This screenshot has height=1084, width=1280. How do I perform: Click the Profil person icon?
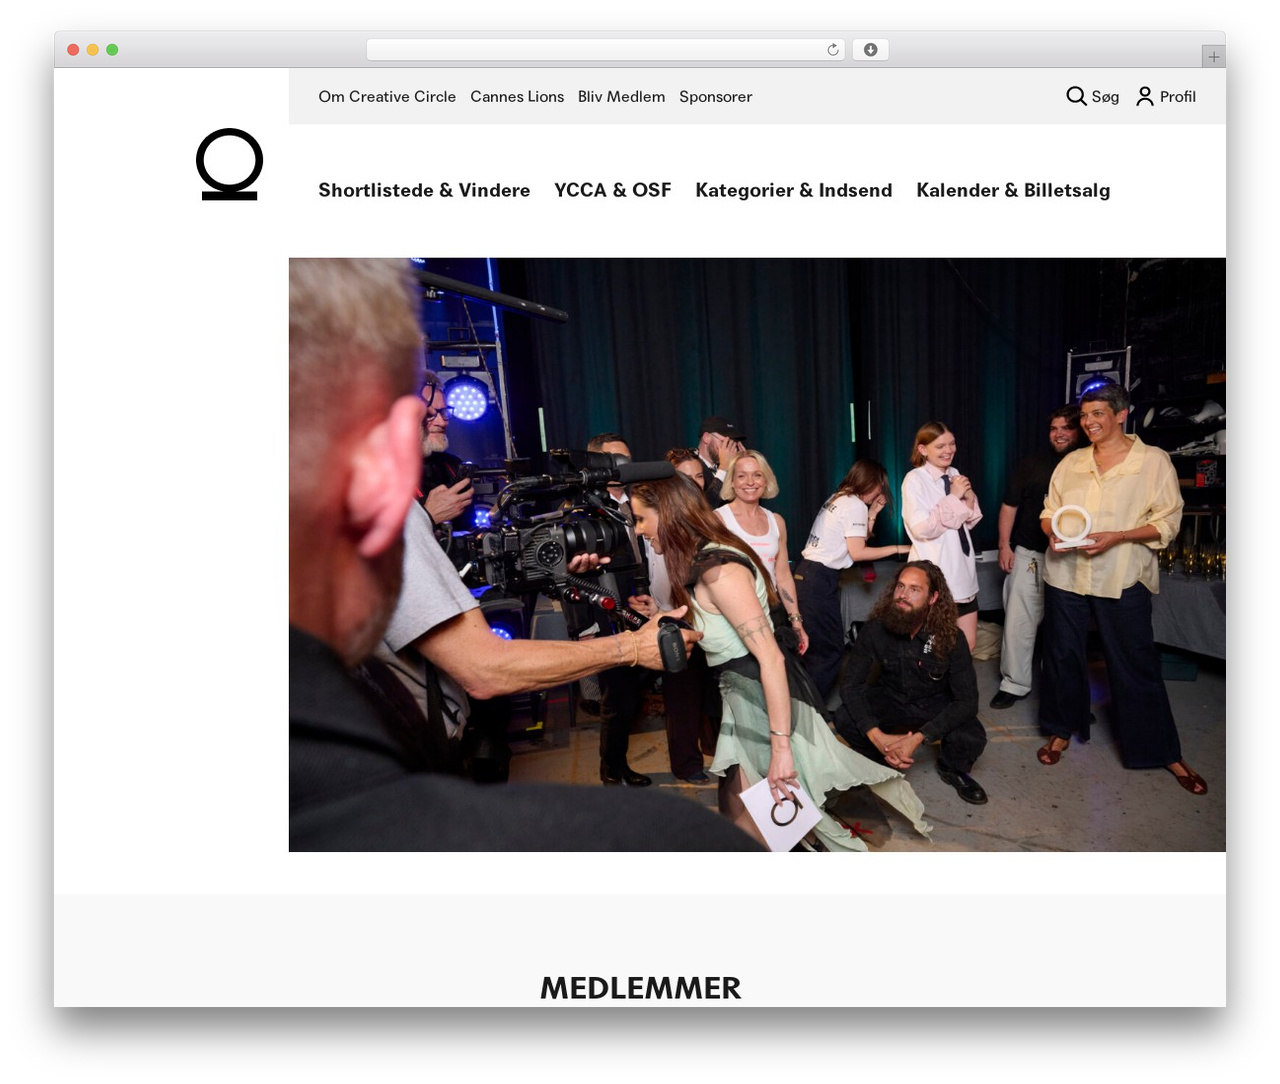[x=1145, y=96]
